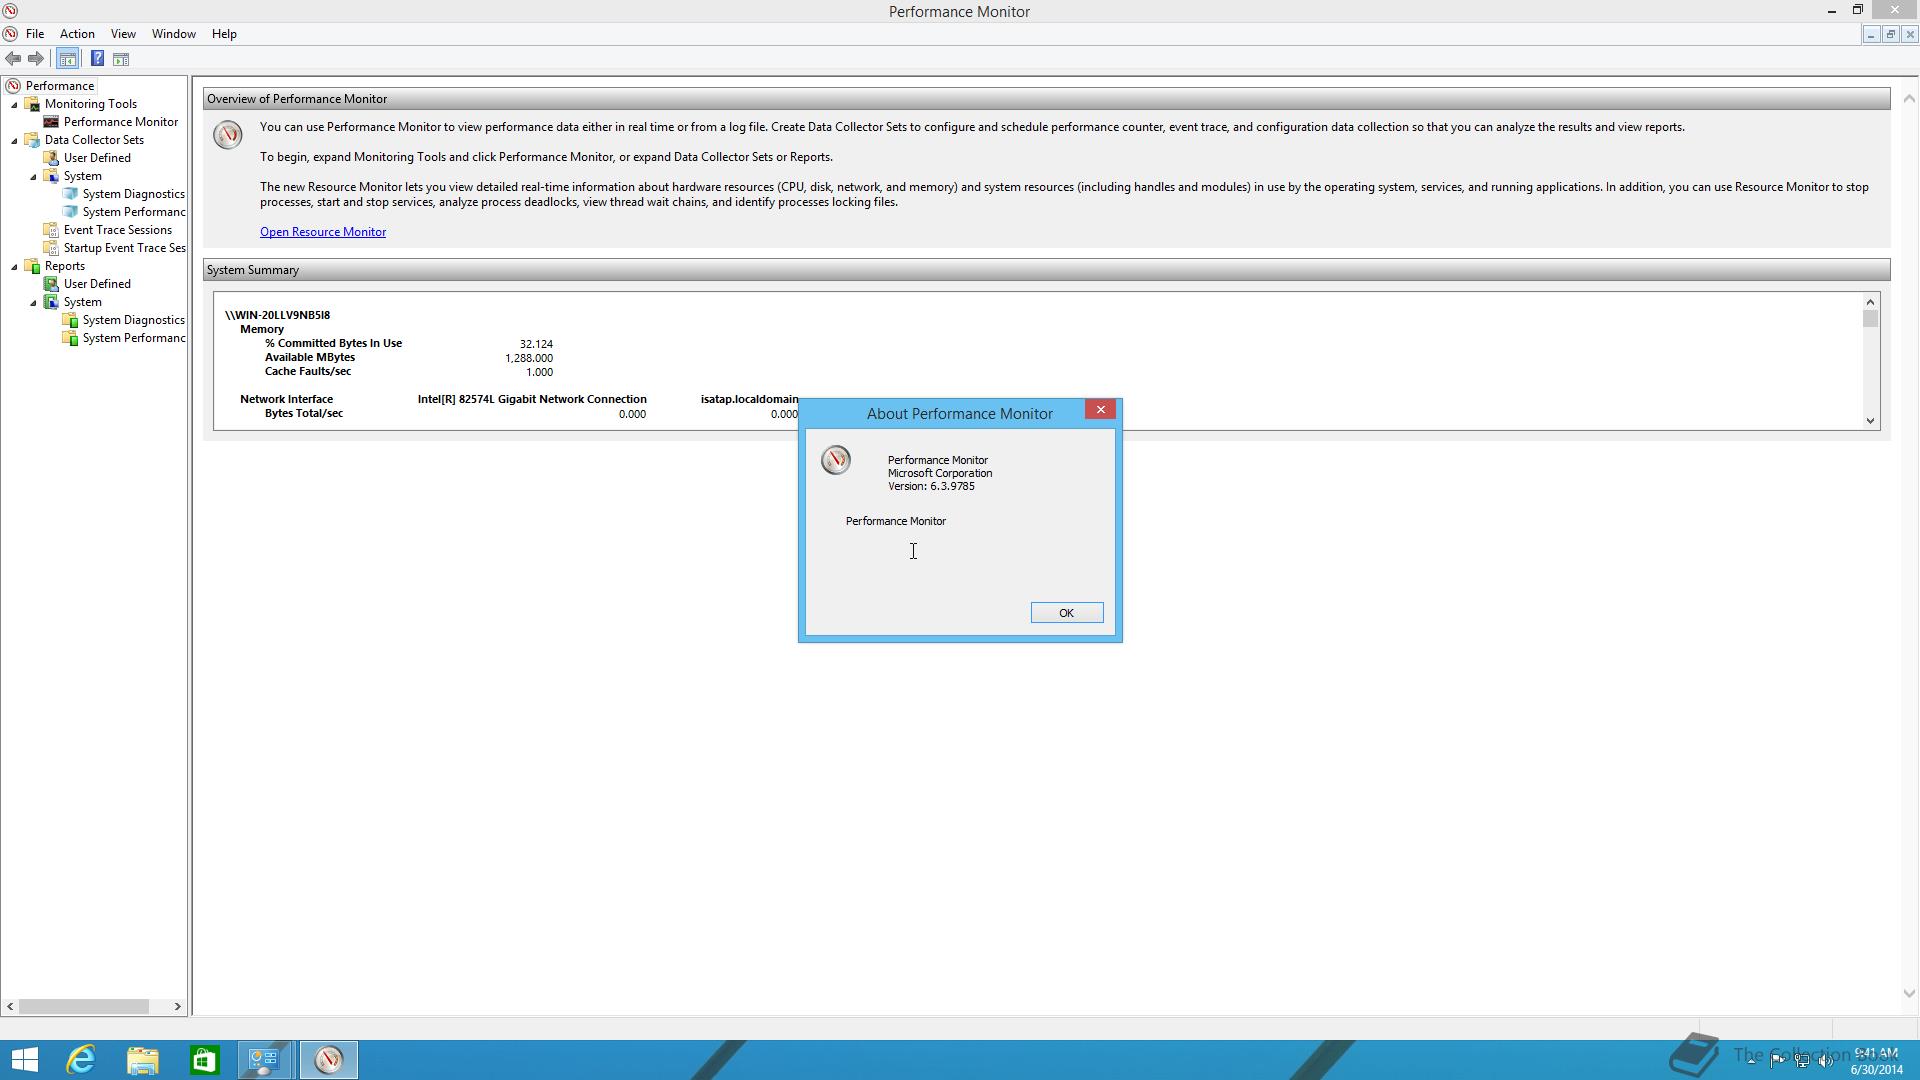Toggle the Show/Hide Action Pane icon
The image size is (1920, 1080).
click(121, 59)
